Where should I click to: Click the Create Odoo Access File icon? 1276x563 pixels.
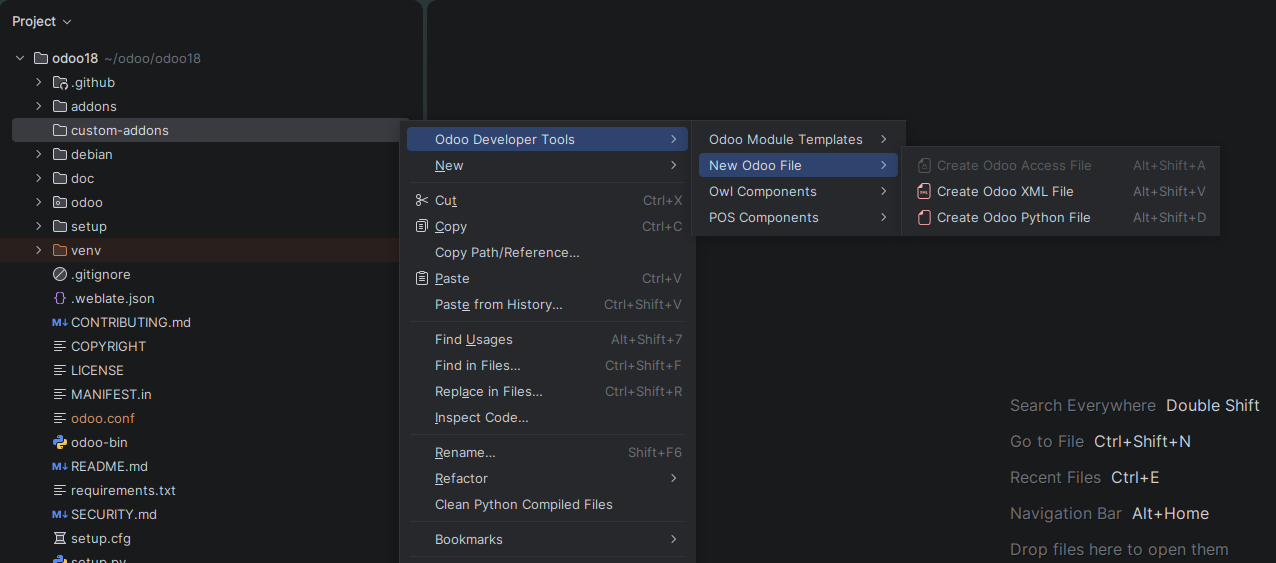(x=924, y=165)
